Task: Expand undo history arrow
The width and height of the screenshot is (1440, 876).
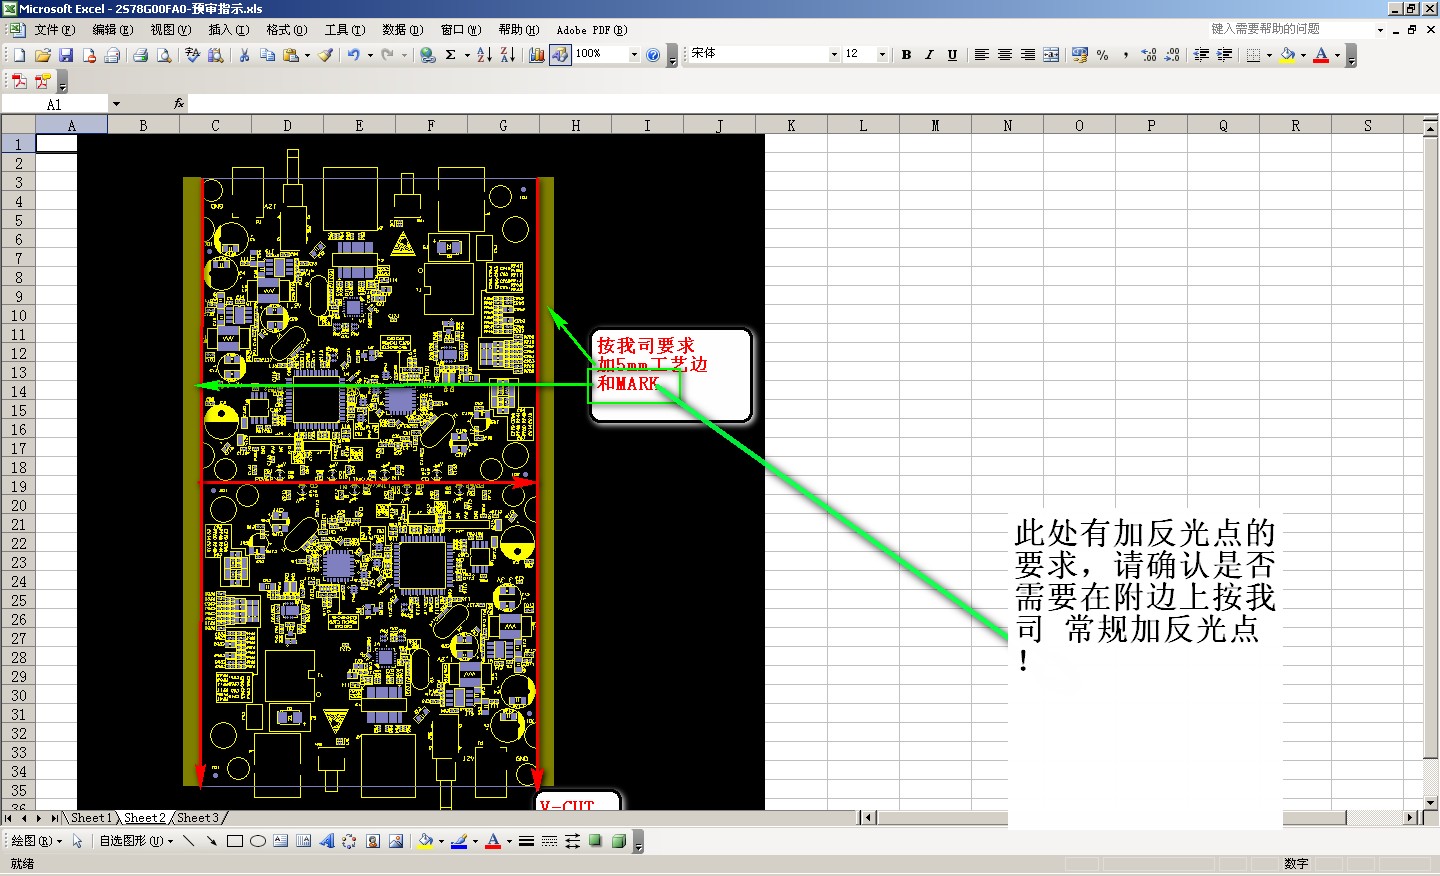Action: click(370, 55)
